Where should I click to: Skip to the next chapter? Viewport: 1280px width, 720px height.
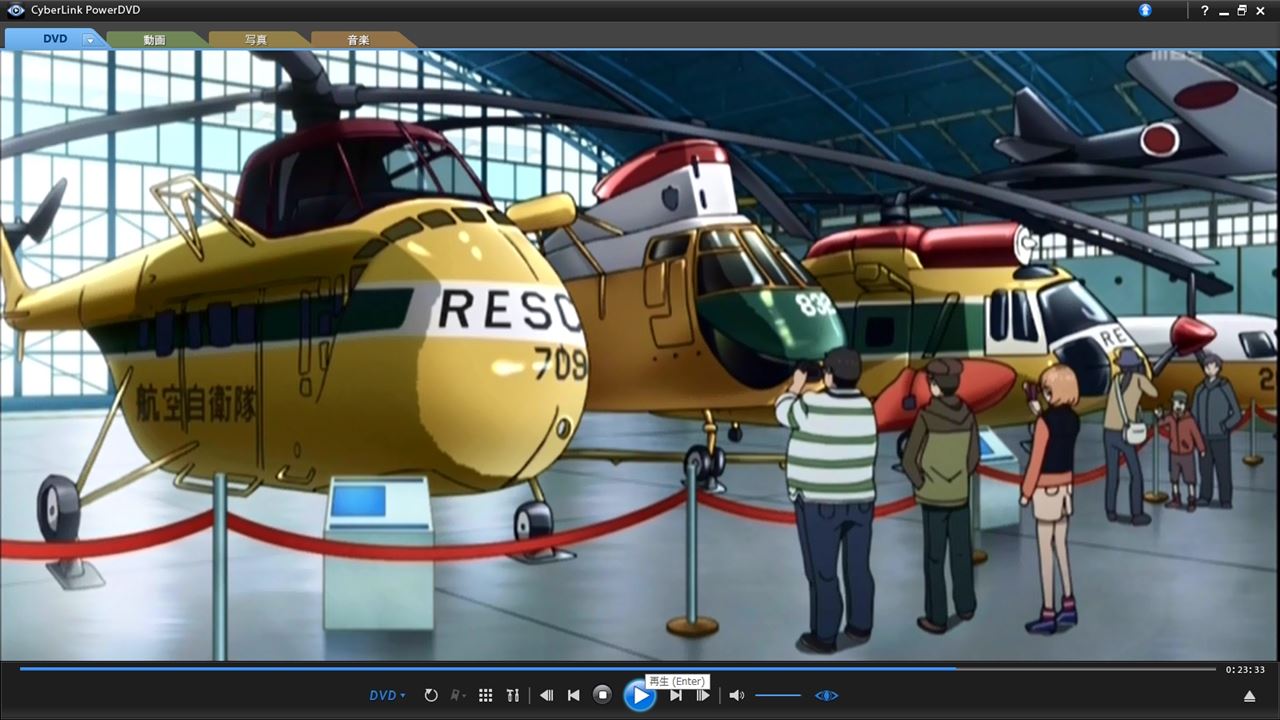pos(676,696)
